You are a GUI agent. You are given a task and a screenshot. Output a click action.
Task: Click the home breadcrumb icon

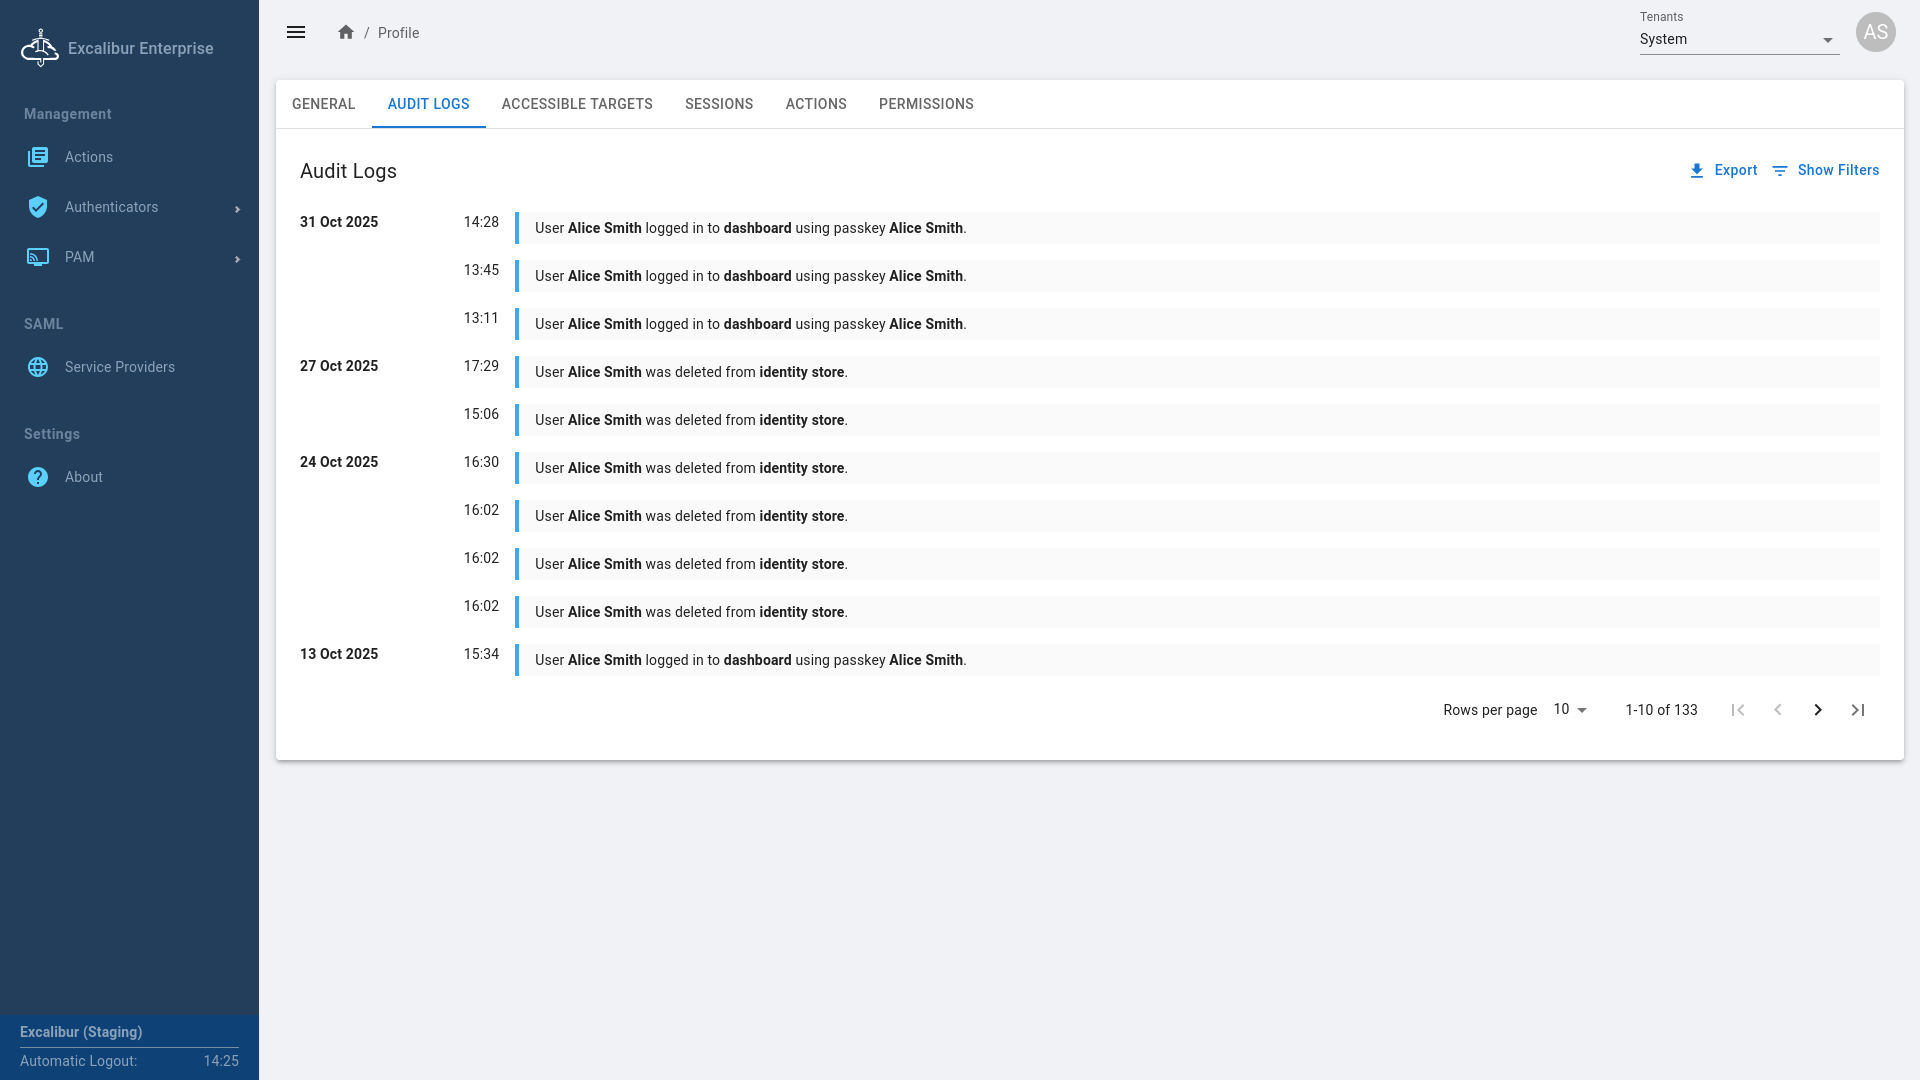[x=346, y=32]
